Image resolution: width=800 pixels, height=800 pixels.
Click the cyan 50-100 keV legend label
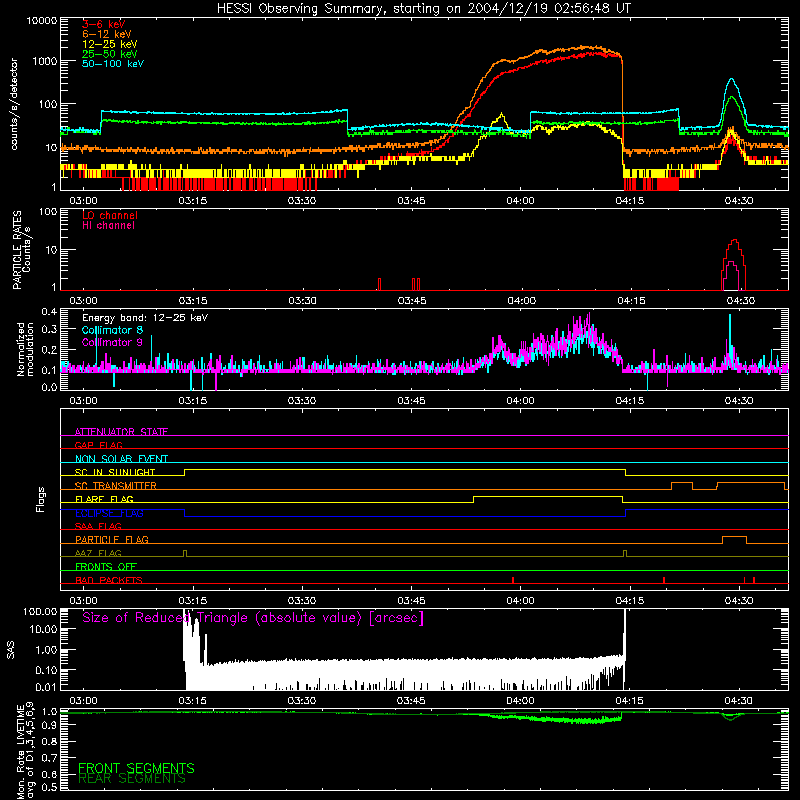[x=113, y=64]
